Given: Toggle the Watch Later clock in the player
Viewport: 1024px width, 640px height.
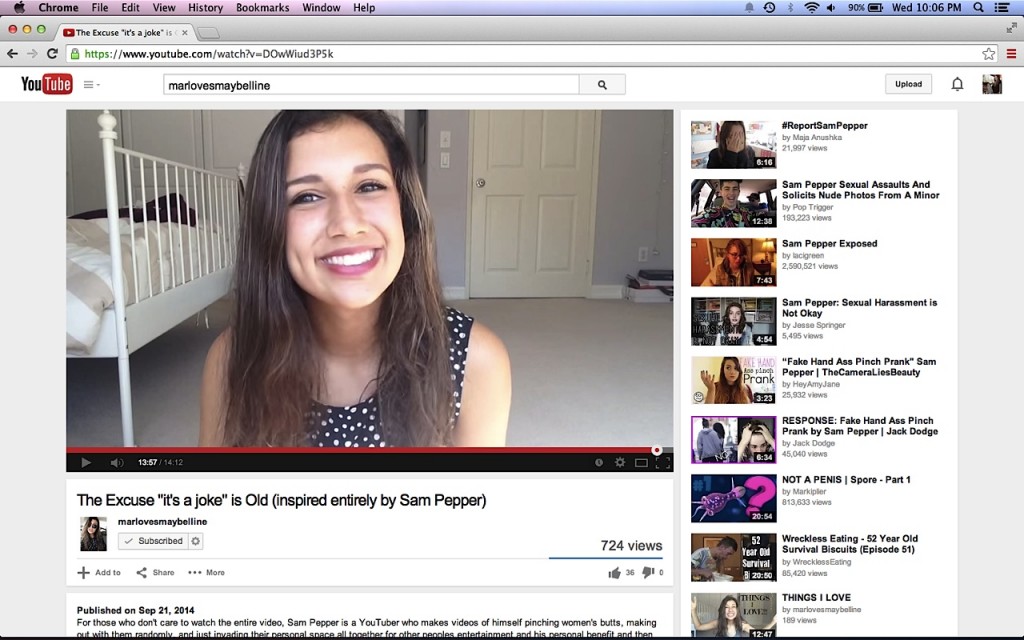Looking at the screenshot, I should [x=599, y=462].
